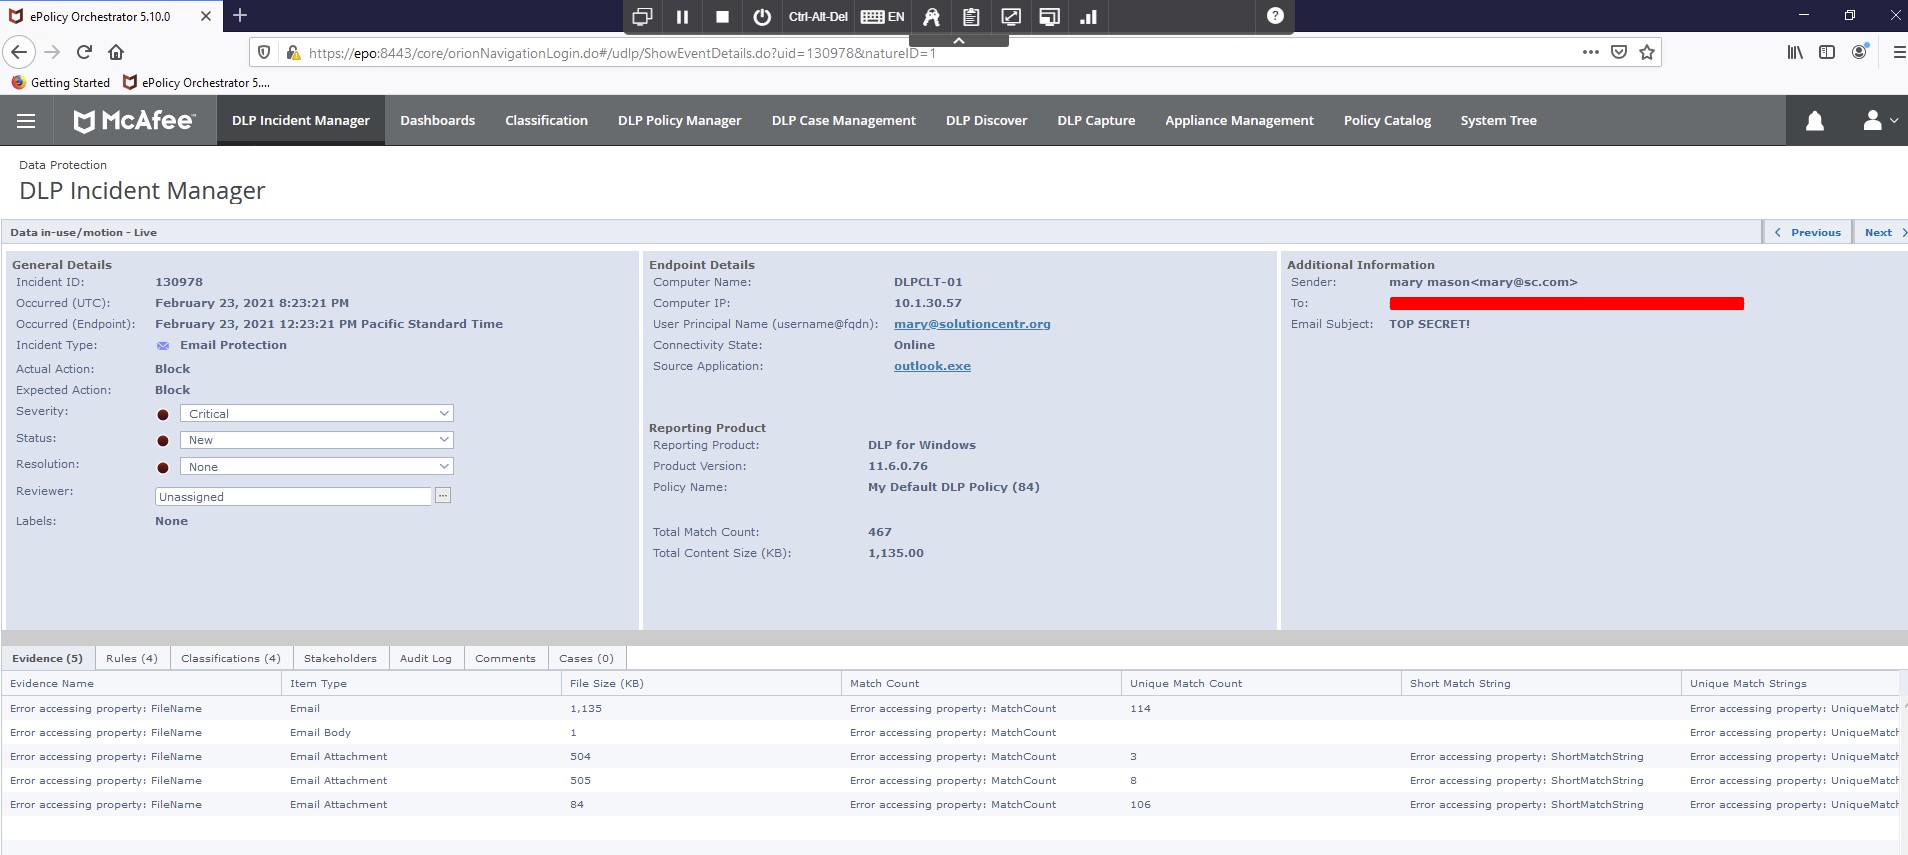
Task: Sort by the File Size (KB) column header
Action: (x=606, y=684)
